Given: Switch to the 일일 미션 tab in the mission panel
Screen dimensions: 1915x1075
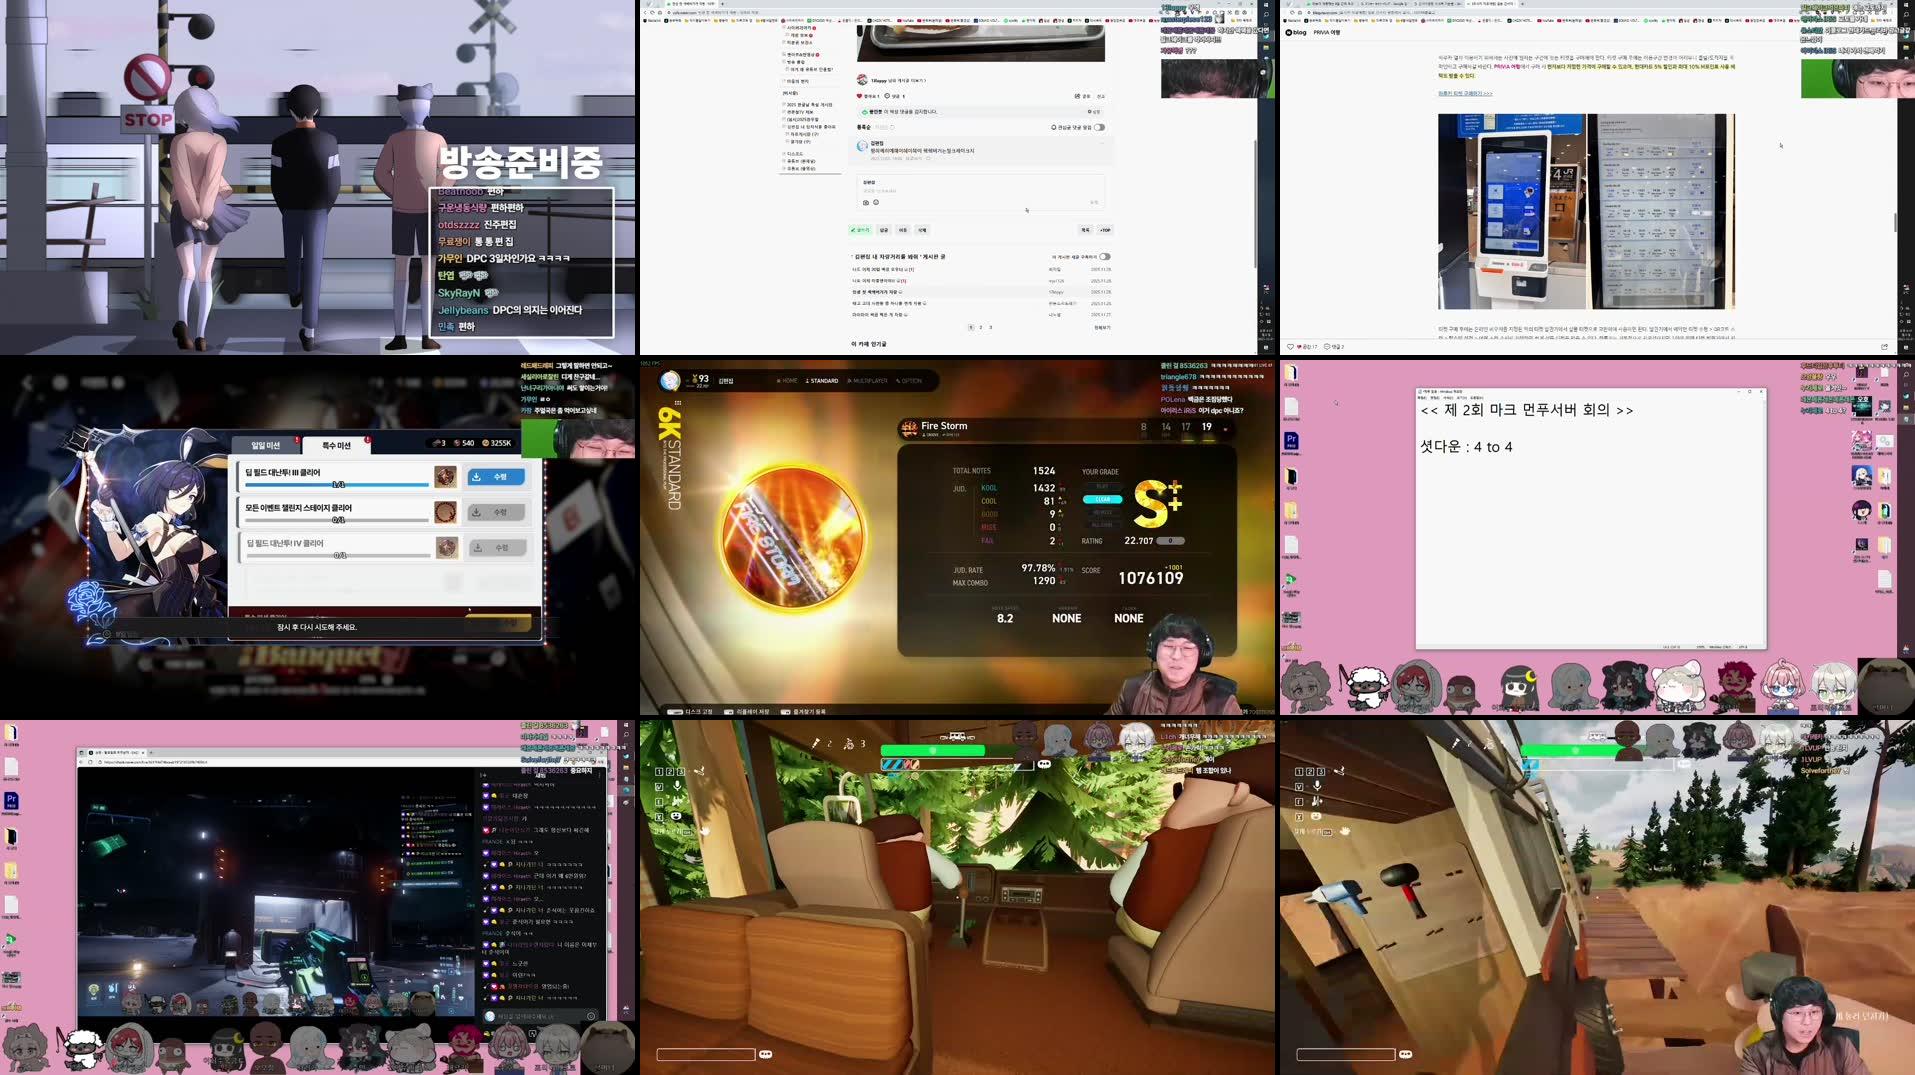Looking at the screenshot, I should (266, 444).
